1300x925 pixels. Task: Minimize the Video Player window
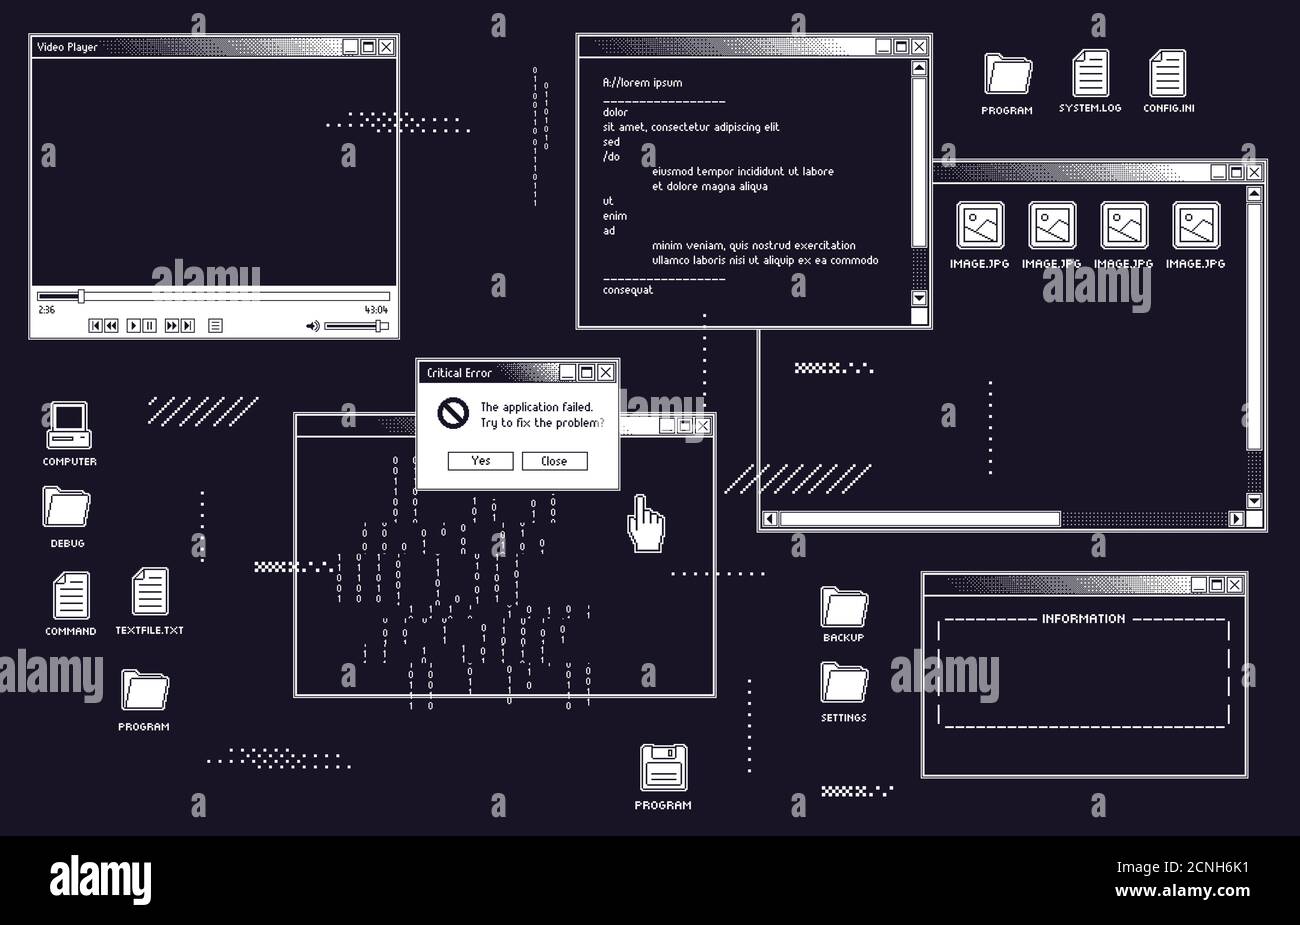pyautogui.click(x=350, y=47)
